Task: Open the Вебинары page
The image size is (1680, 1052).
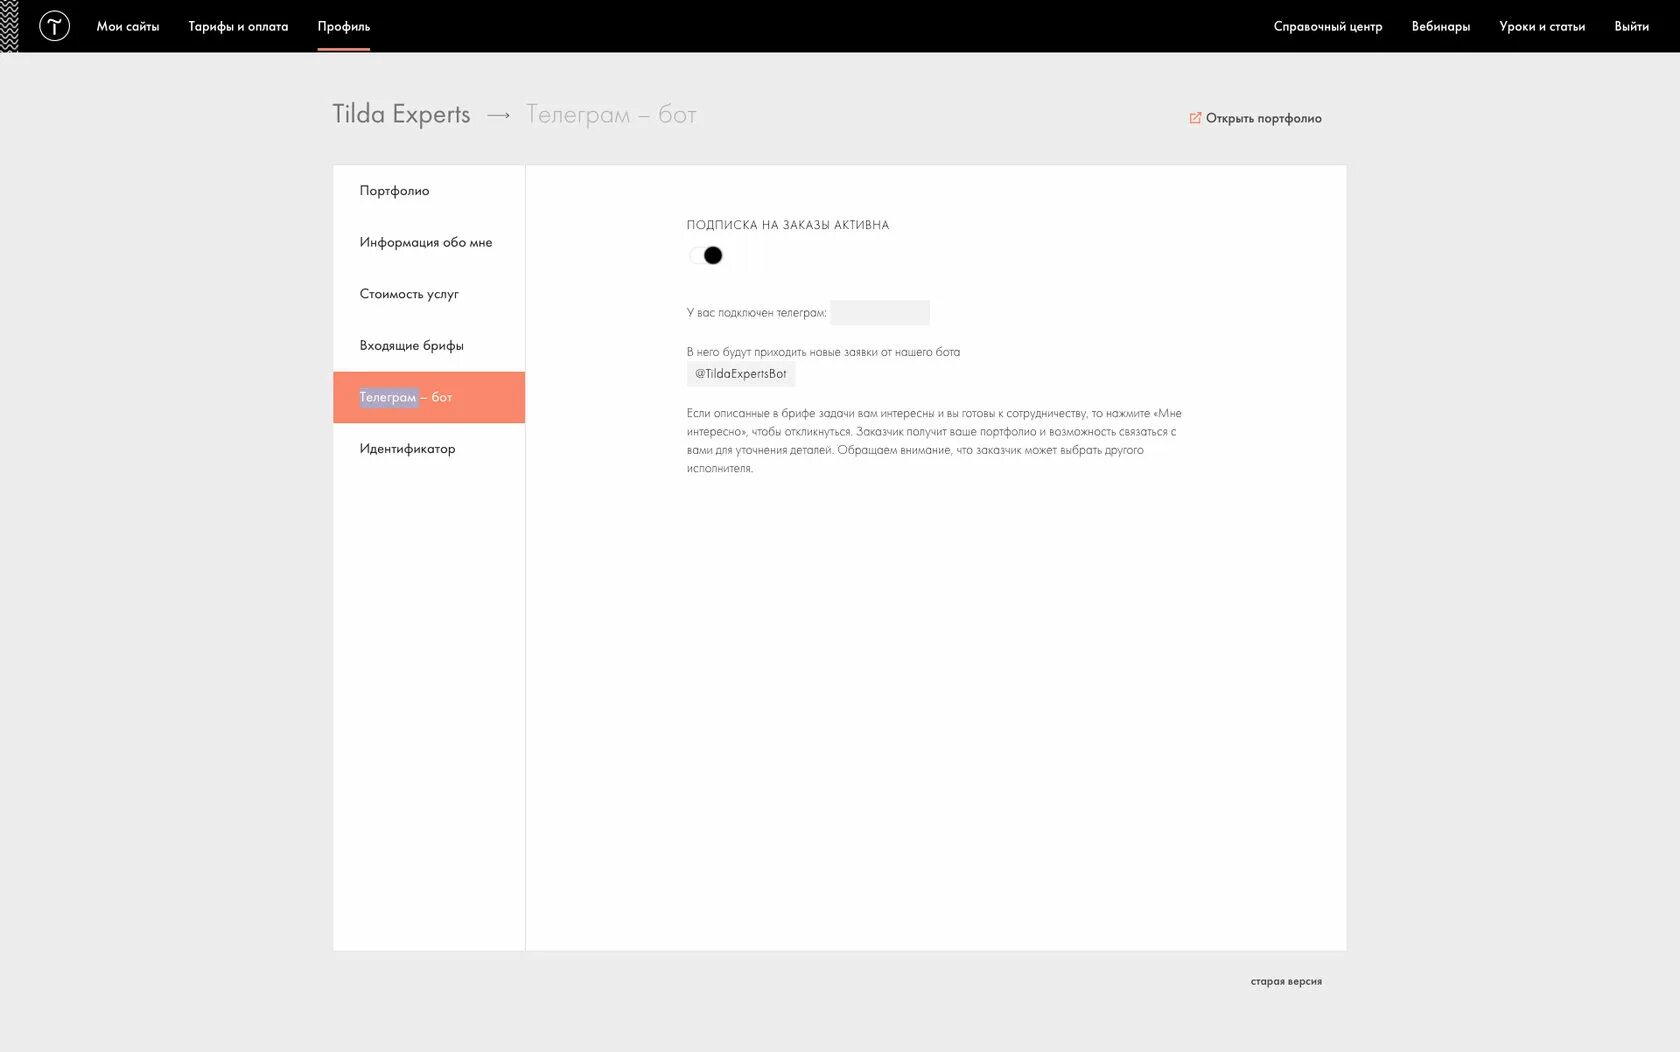Action: [x=1441, y=26]
